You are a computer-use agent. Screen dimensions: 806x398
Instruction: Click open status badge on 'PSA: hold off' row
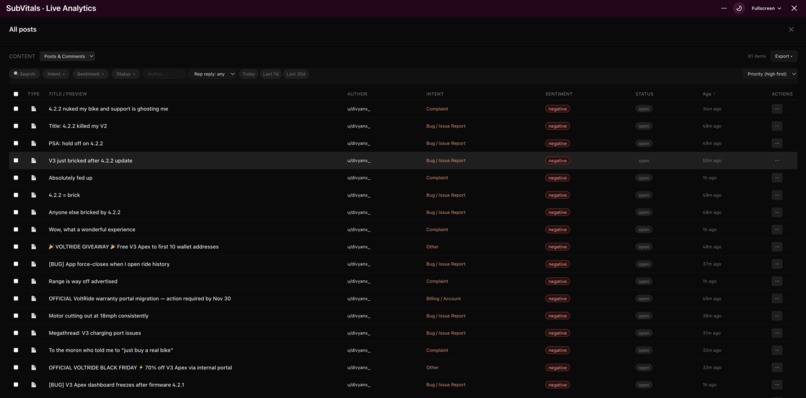644,143
